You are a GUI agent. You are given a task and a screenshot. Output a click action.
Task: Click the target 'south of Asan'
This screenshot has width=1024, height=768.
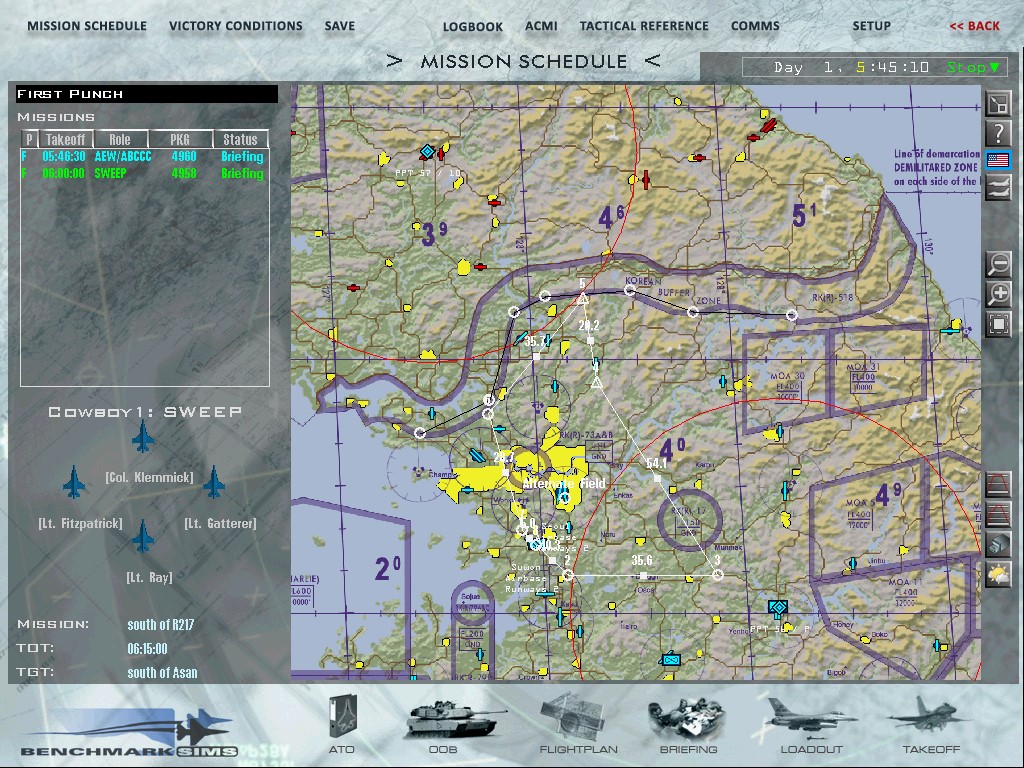(162, 673)
